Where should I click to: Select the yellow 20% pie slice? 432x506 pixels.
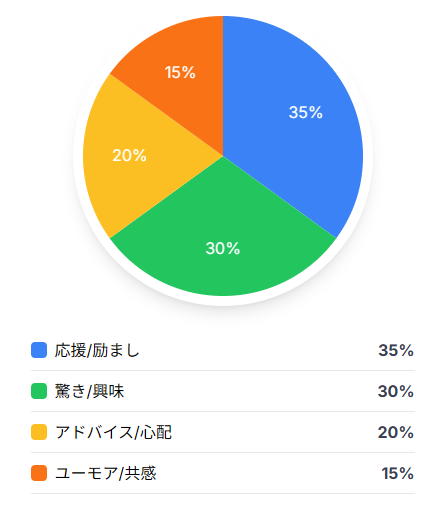coord(140,156)
